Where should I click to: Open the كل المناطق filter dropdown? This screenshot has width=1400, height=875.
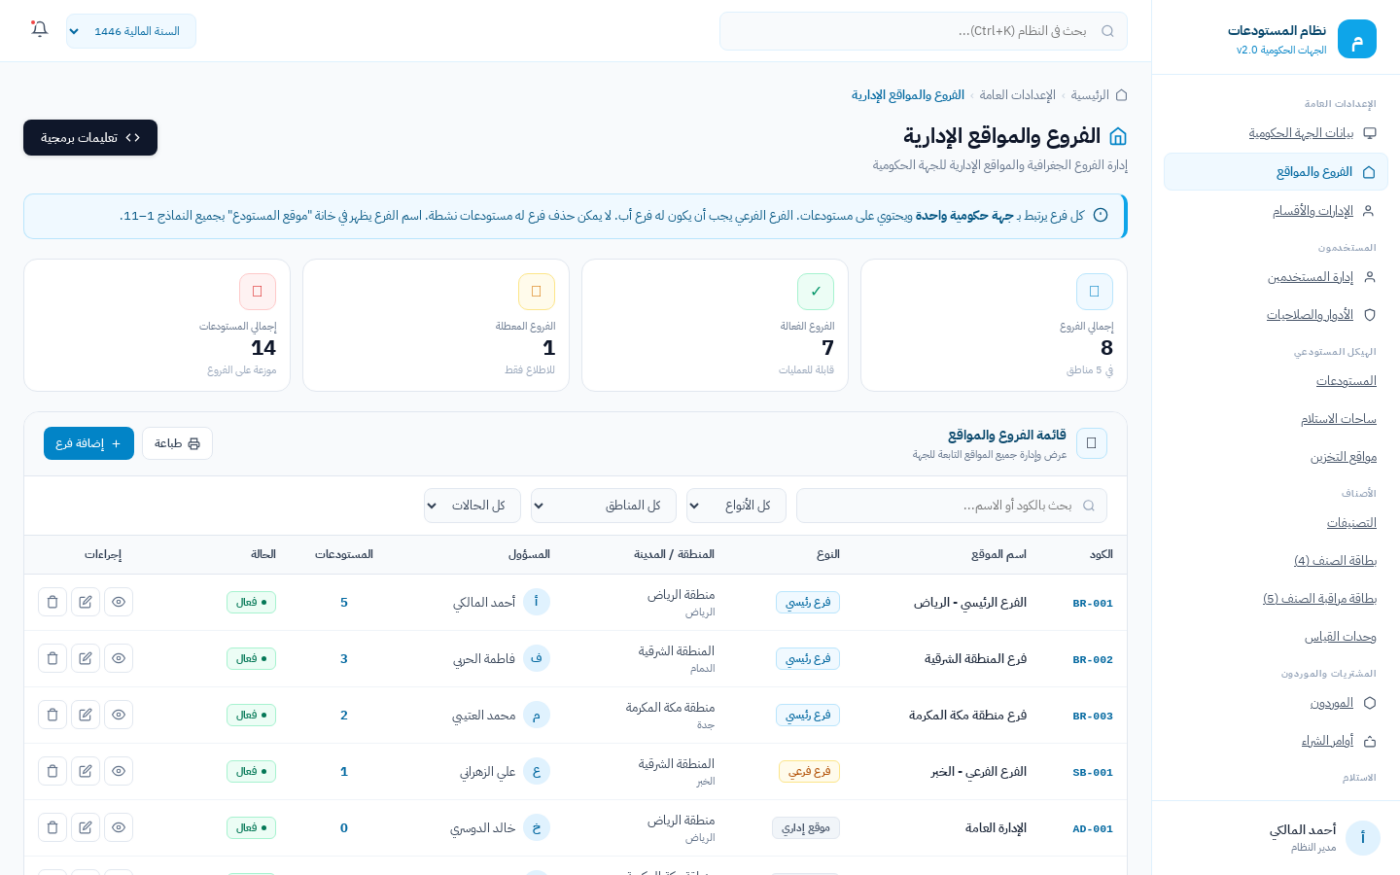603,505
